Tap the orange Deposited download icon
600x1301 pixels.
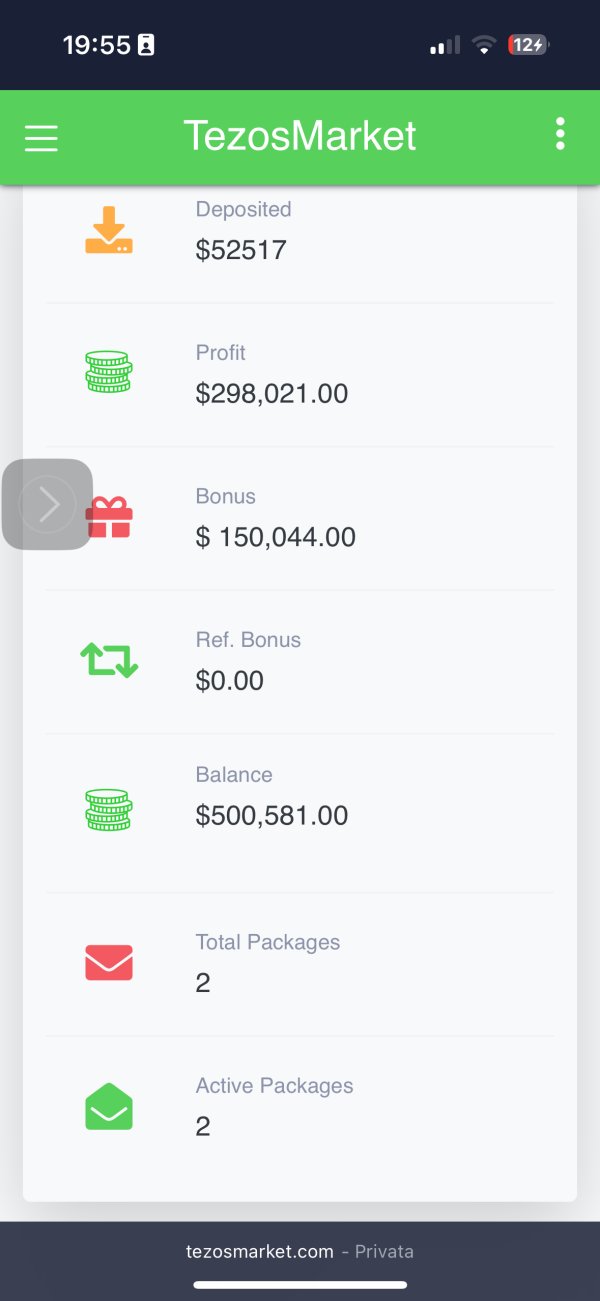click(109, 230)
